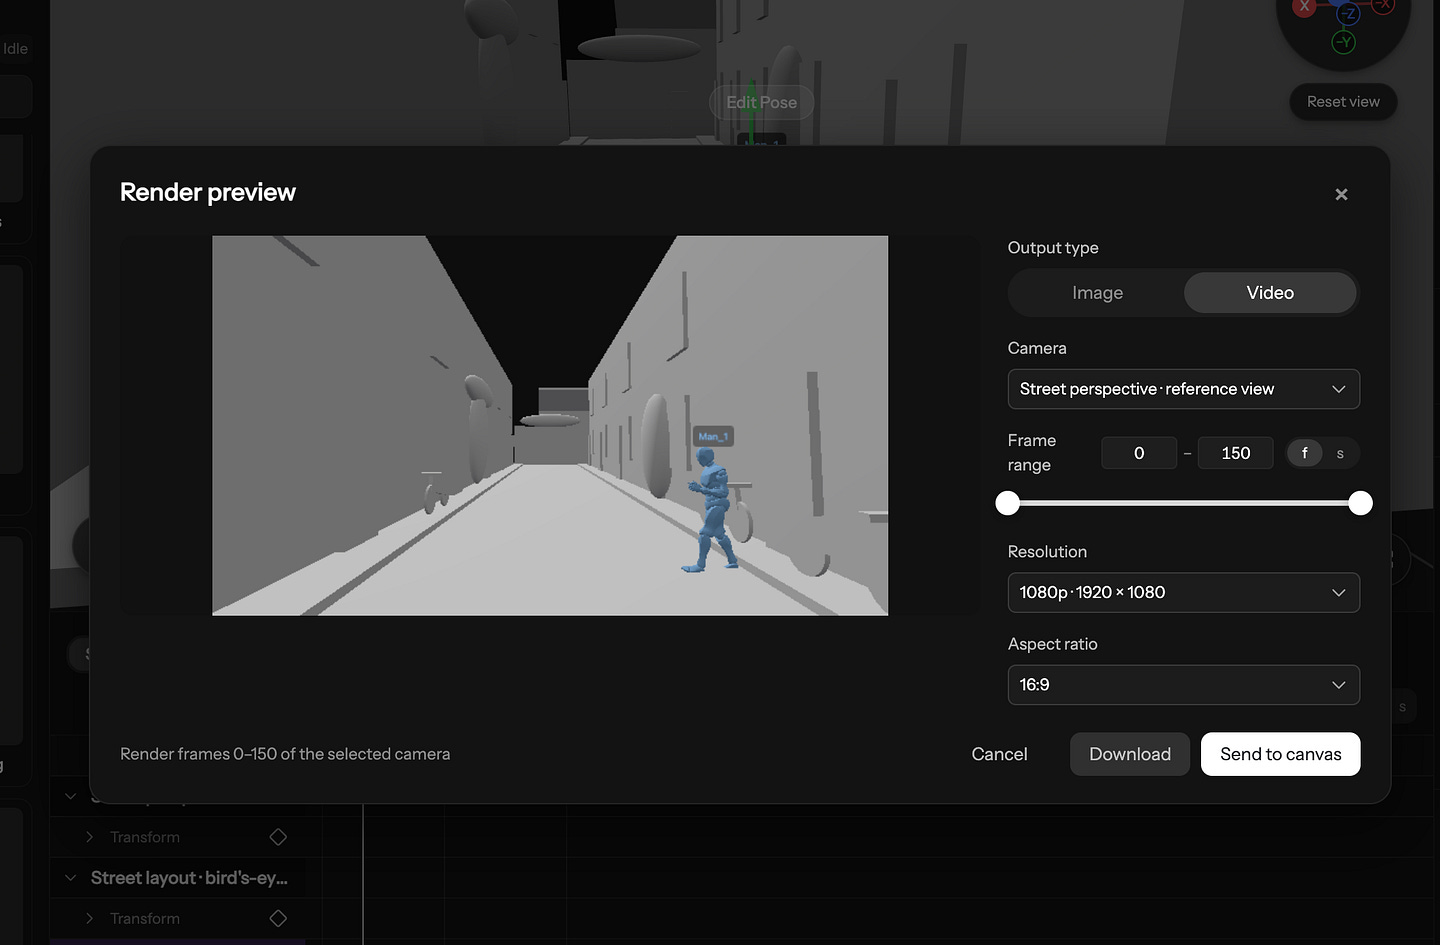Click the right frame range slider handle
This screenshot has height=945, width=1440.
[1360, 503]
